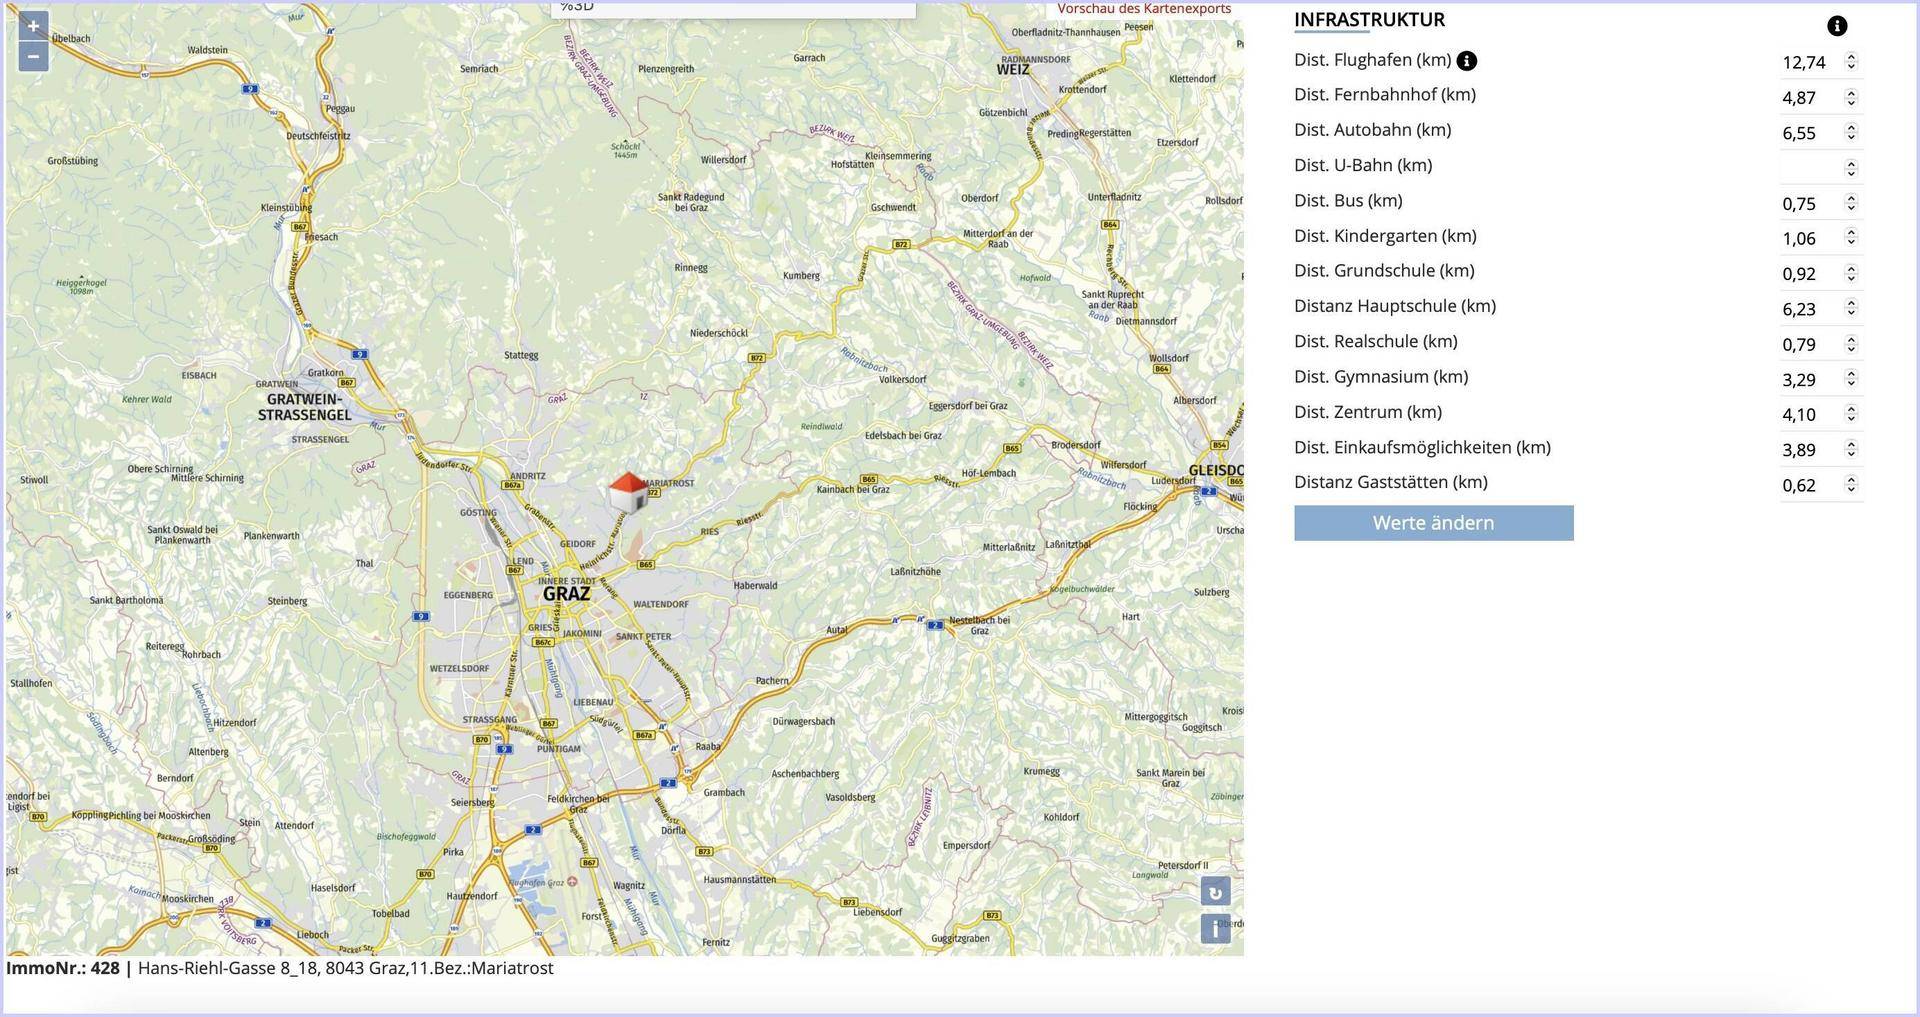Adjust the Dist. Flughafen stepper
The width and height of the screenshot is (1920, 1017).
click(x=1851, y=62)
